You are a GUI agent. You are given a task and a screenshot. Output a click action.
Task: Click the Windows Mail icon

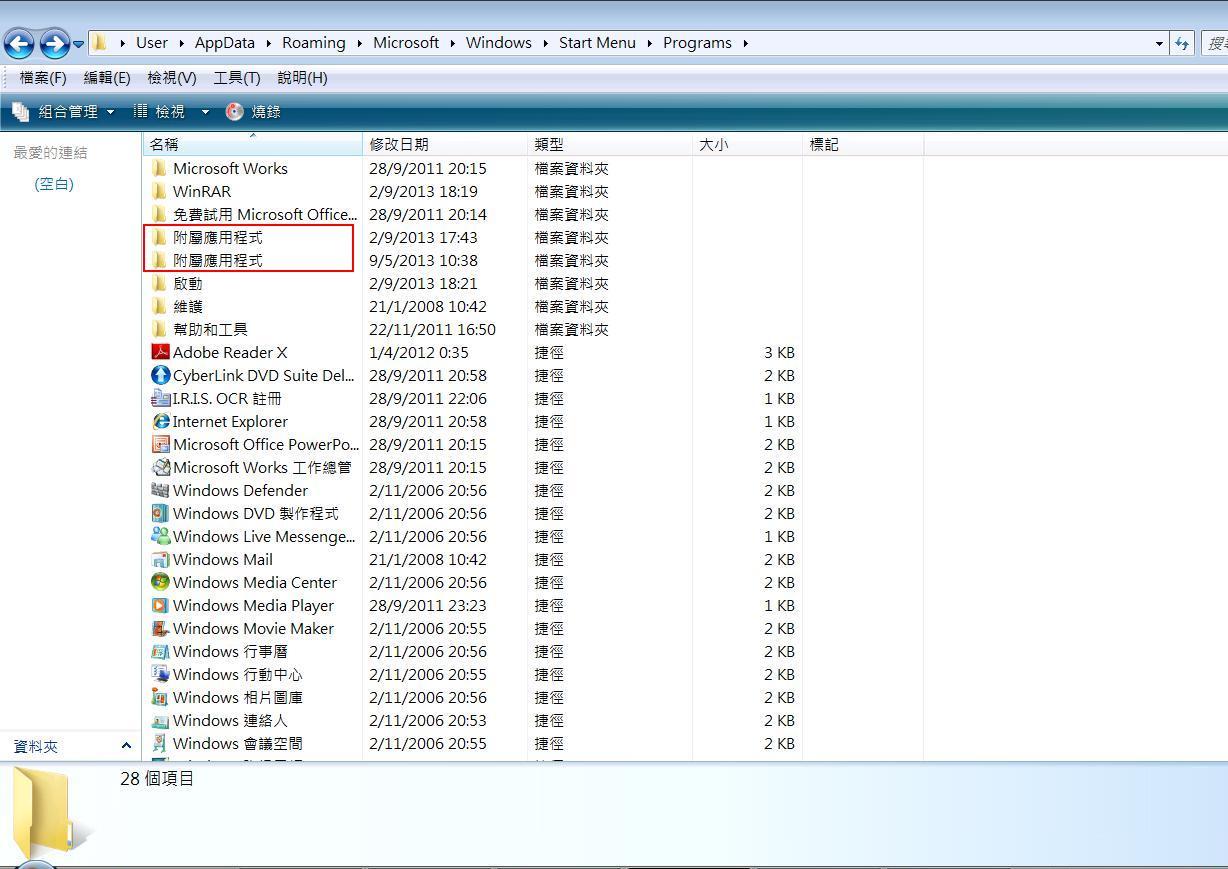[160, 559]
